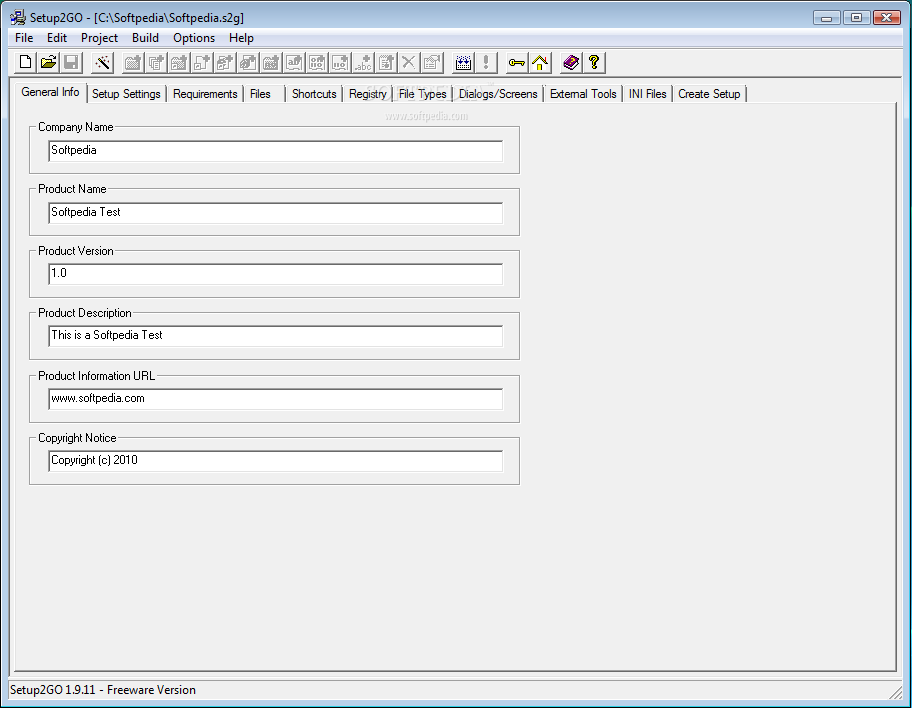Click the grayed-out .abc add icon
Image resolution: width=912 pixels, height=708 pixels.
click(x=363, y=62)
